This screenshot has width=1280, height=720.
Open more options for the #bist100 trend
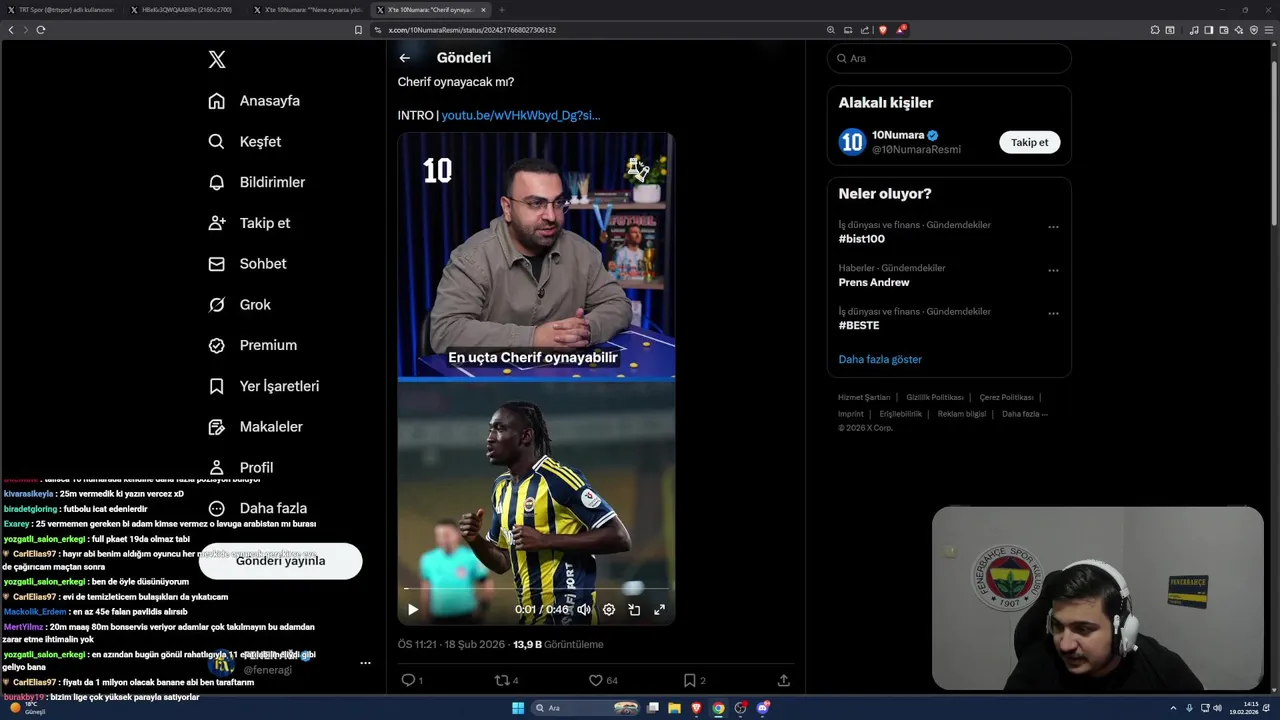pos(1053,227)
